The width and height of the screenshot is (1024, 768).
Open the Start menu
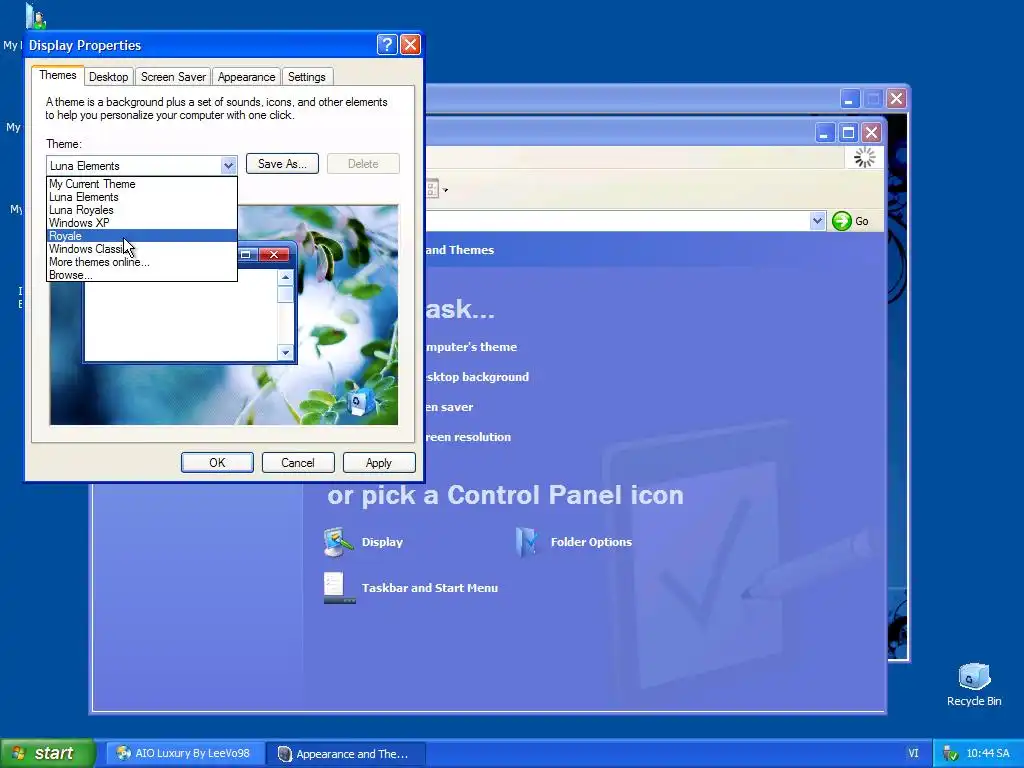48,753
